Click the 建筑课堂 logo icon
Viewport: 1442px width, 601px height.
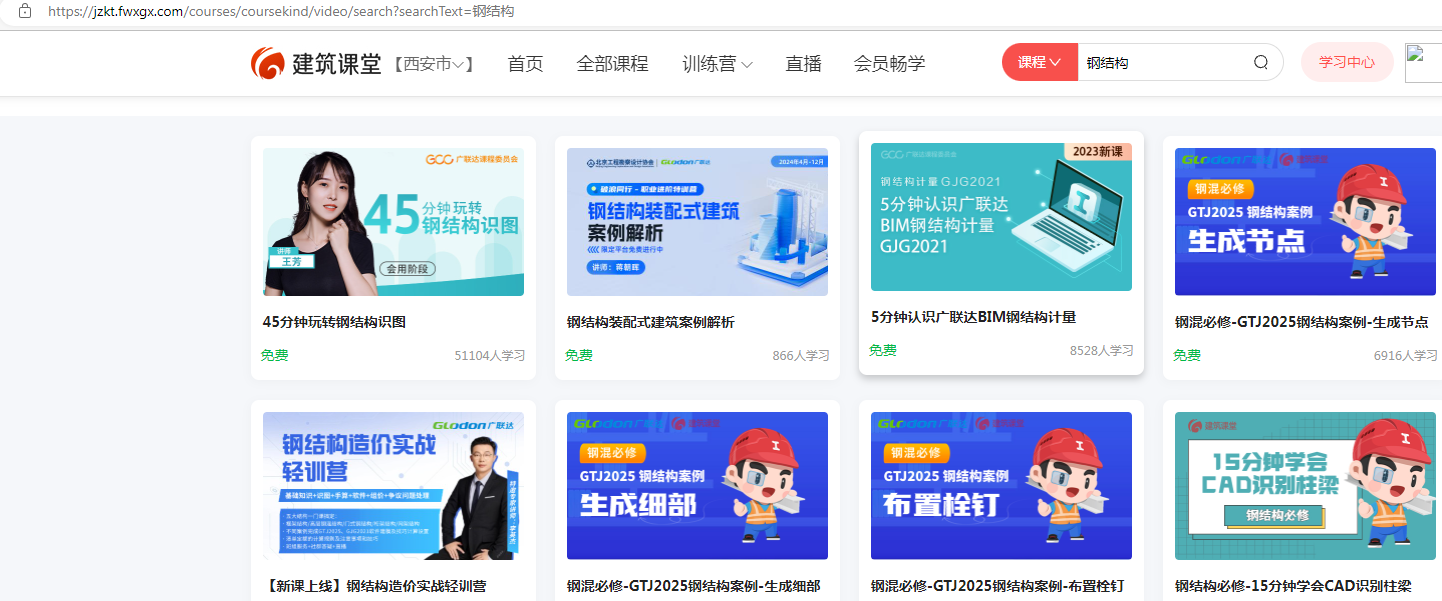pos(268,63)
